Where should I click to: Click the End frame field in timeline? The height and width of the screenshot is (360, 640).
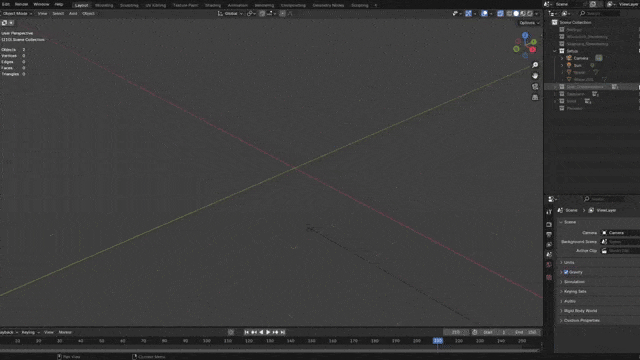526,332
